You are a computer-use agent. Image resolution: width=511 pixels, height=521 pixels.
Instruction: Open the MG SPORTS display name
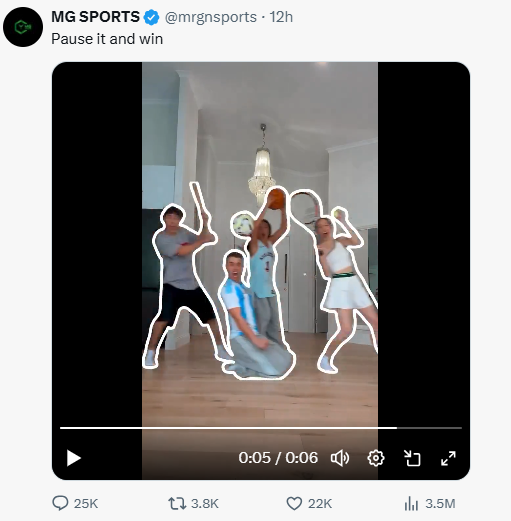click(95, 17)
